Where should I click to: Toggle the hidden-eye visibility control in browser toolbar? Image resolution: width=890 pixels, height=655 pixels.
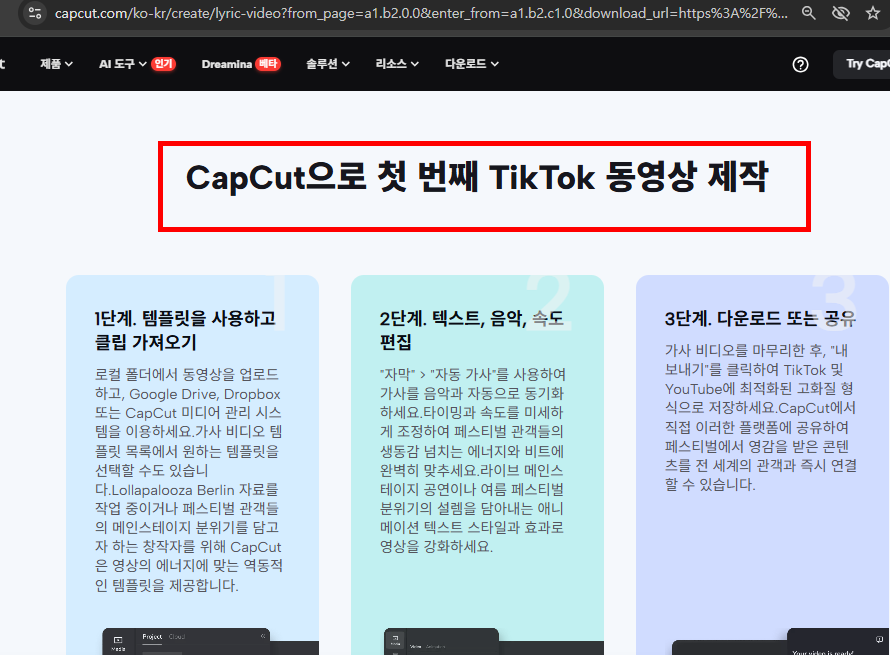[x=840, y=14]
